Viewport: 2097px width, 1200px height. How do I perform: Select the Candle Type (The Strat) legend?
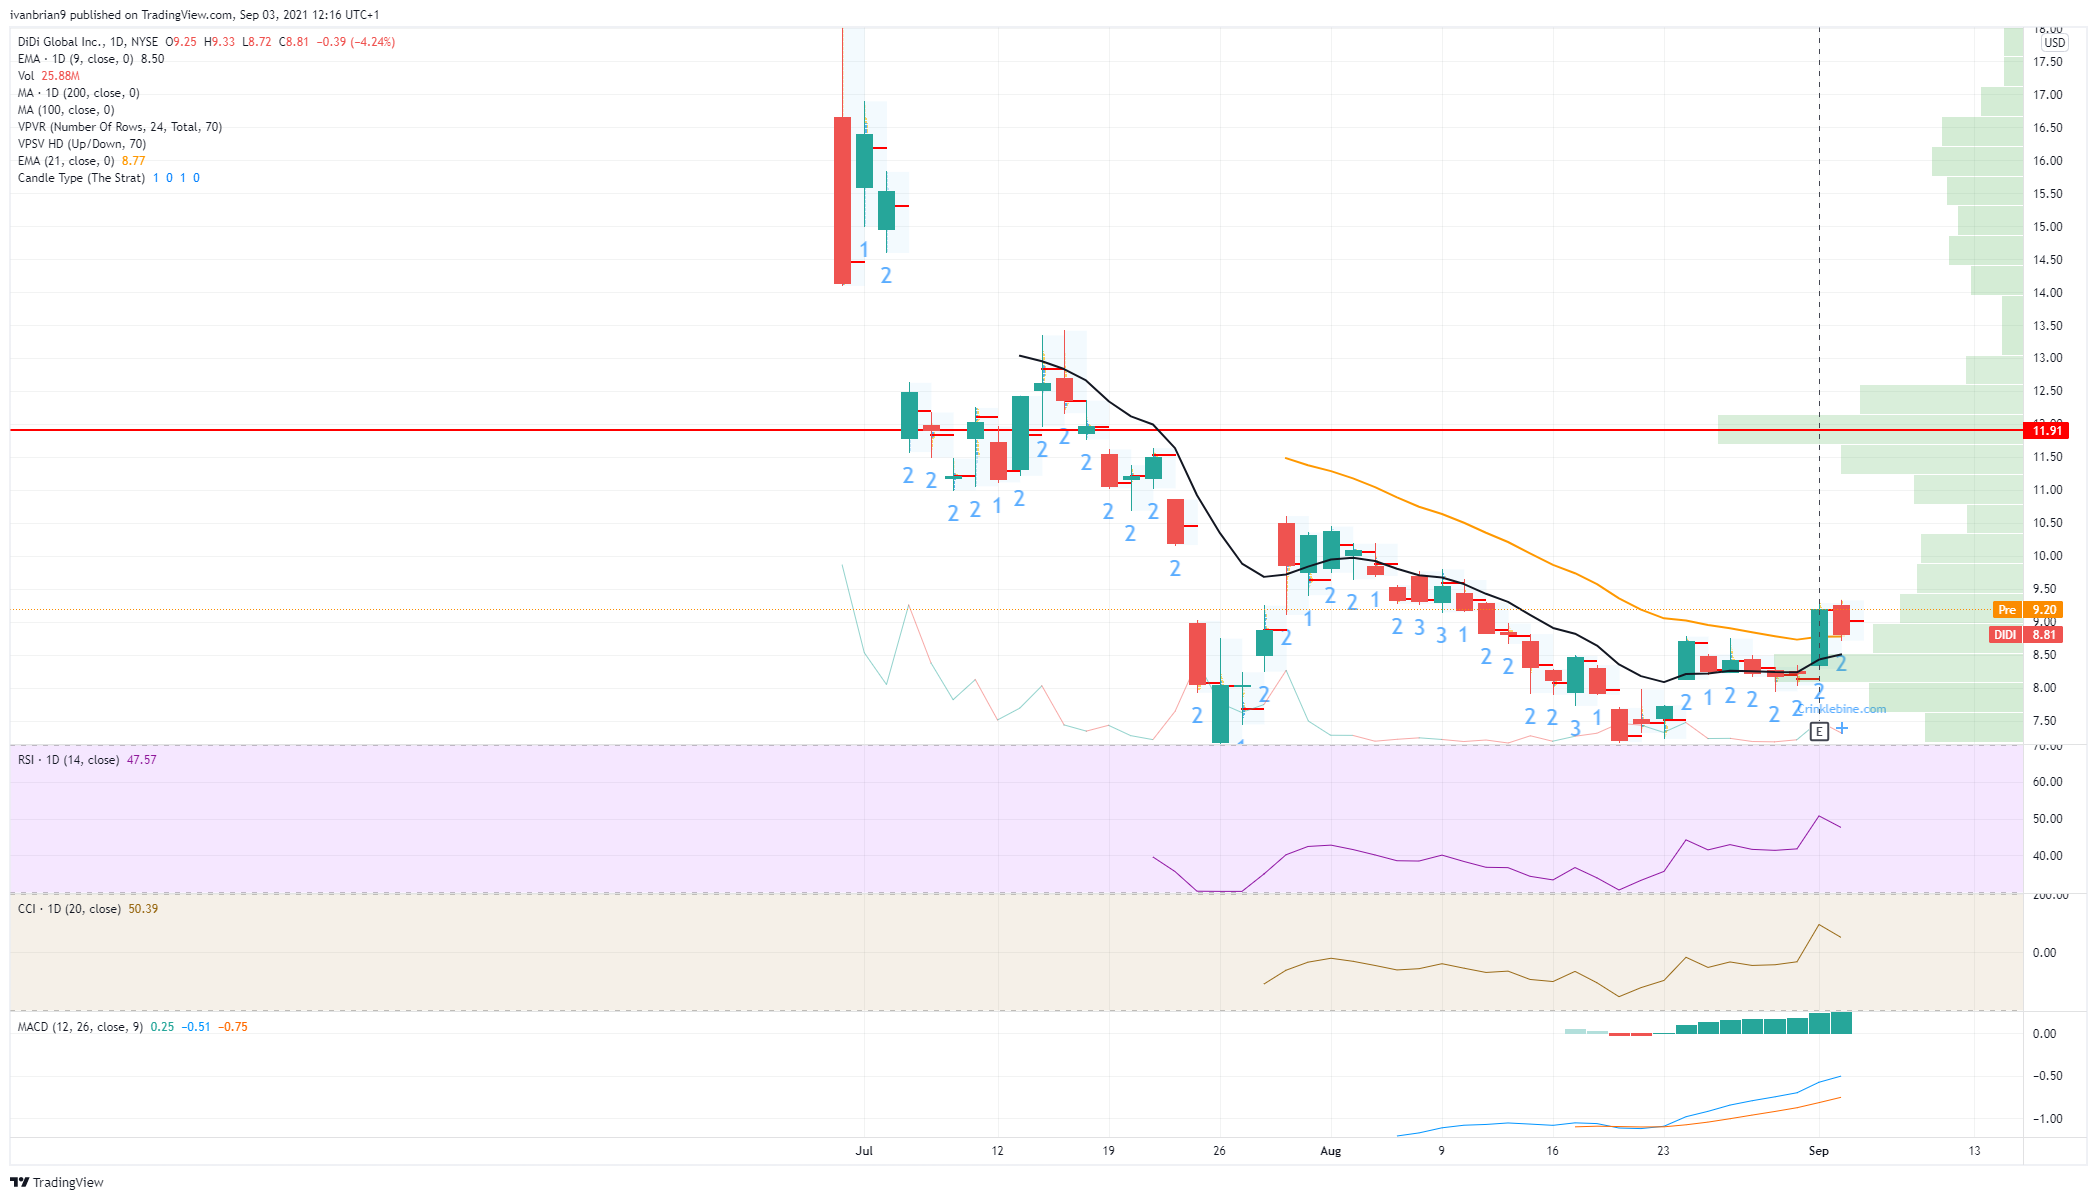(81, 178)
